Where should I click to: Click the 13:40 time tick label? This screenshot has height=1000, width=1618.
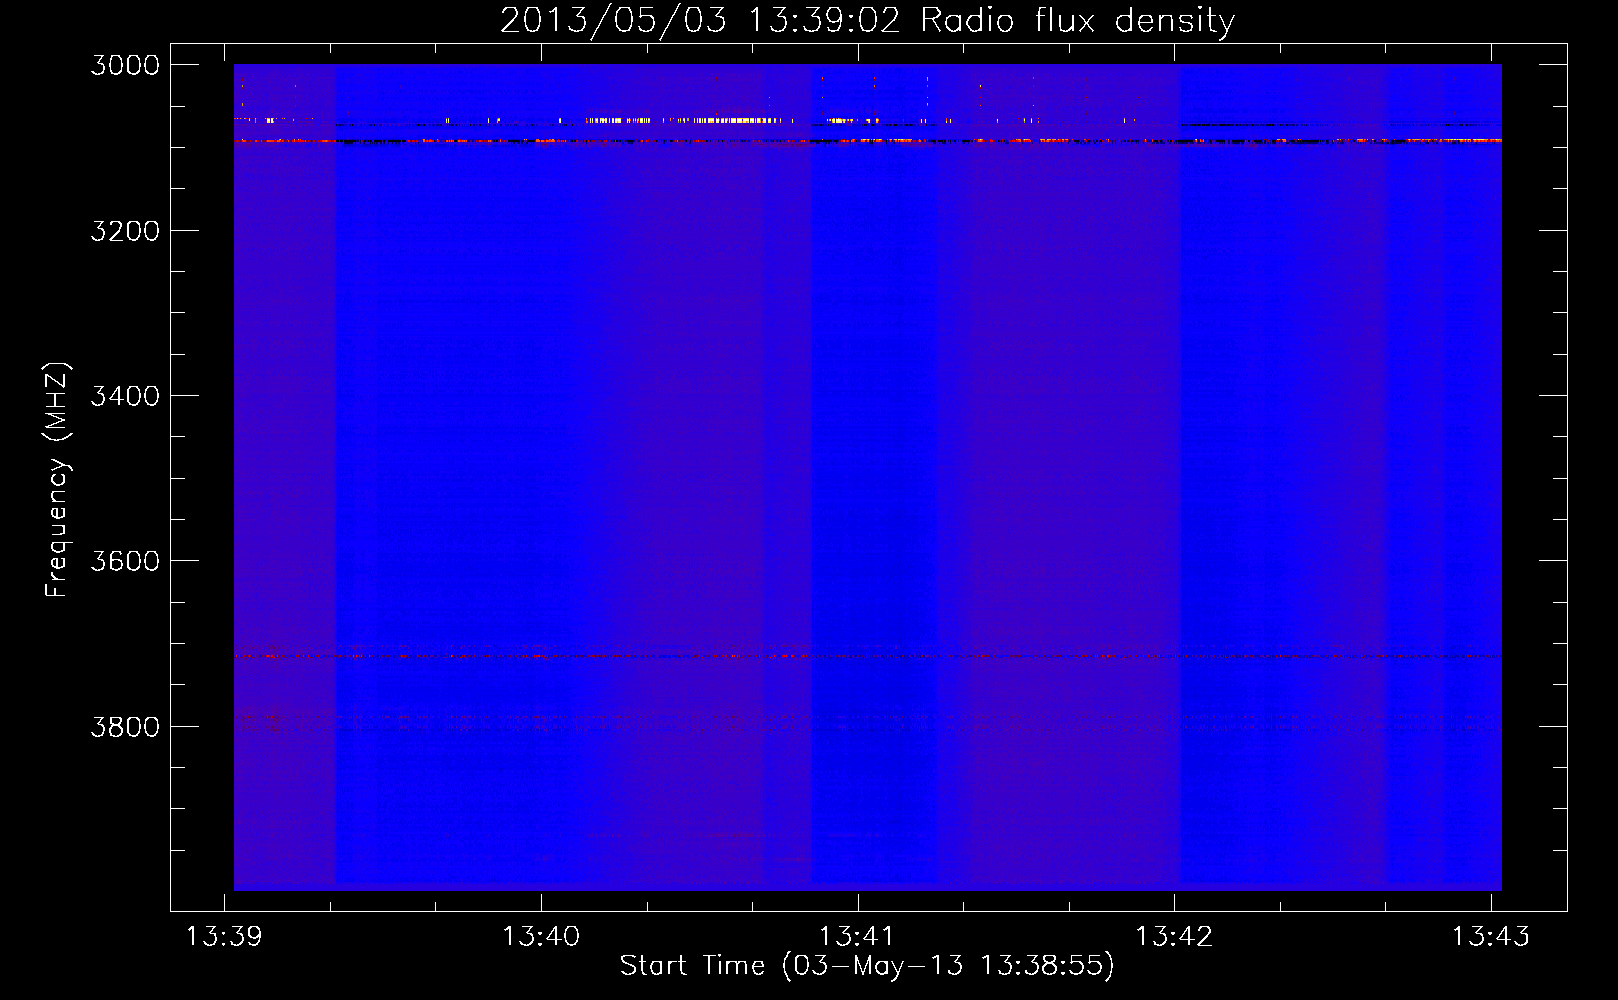[541, 936]
